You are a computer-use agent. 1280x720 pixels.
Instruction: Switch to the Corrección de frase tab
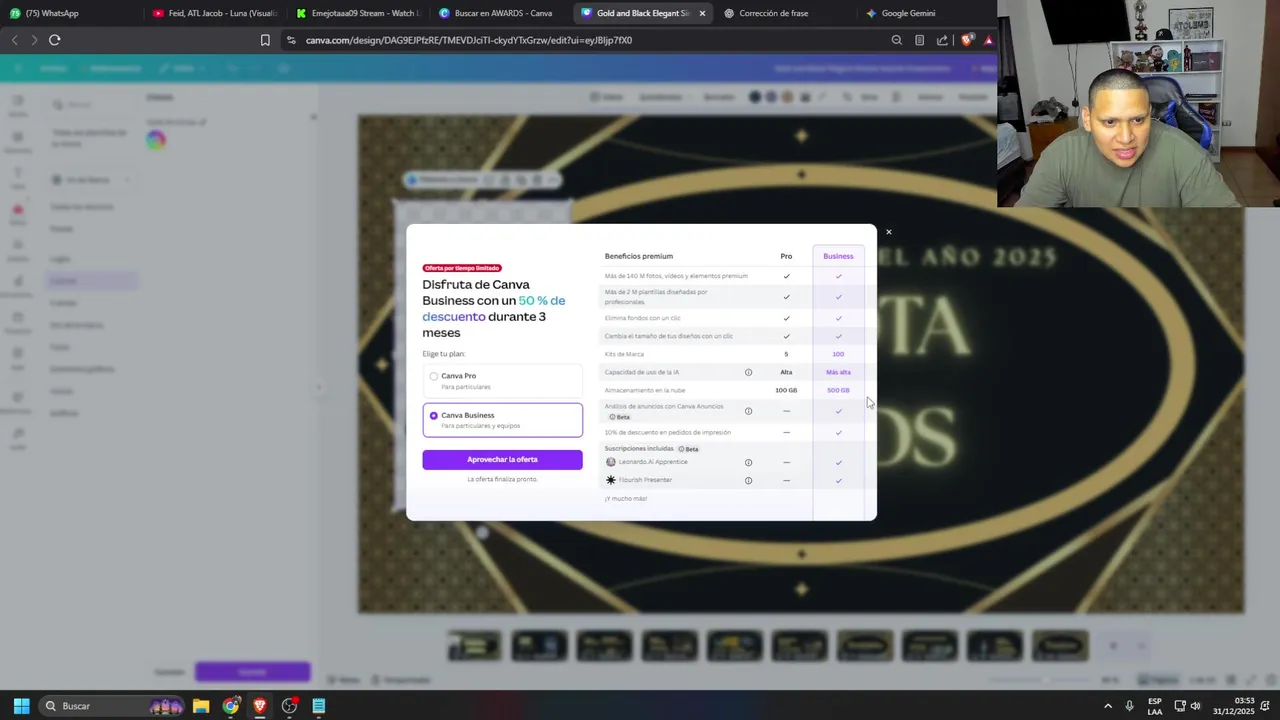(x=785, y=13)
